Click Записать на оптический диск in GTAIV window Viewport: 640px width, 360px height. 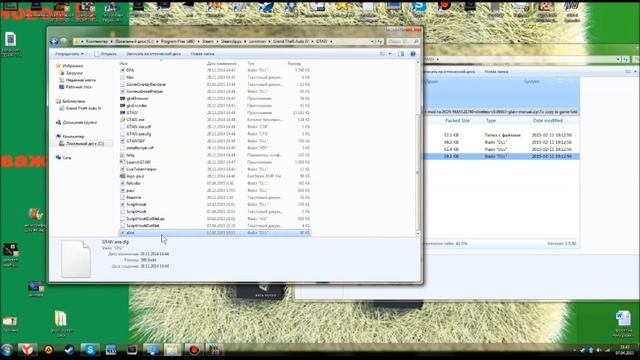click(x=153, y=54)
